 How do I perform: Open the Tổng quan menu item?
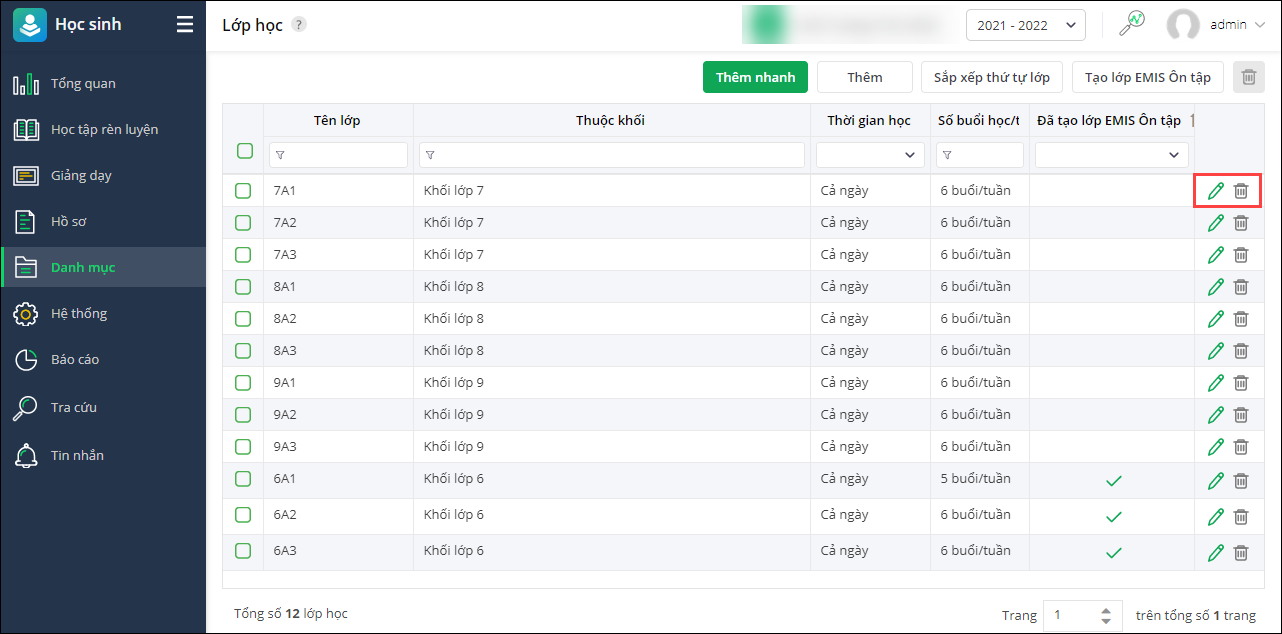83,84
